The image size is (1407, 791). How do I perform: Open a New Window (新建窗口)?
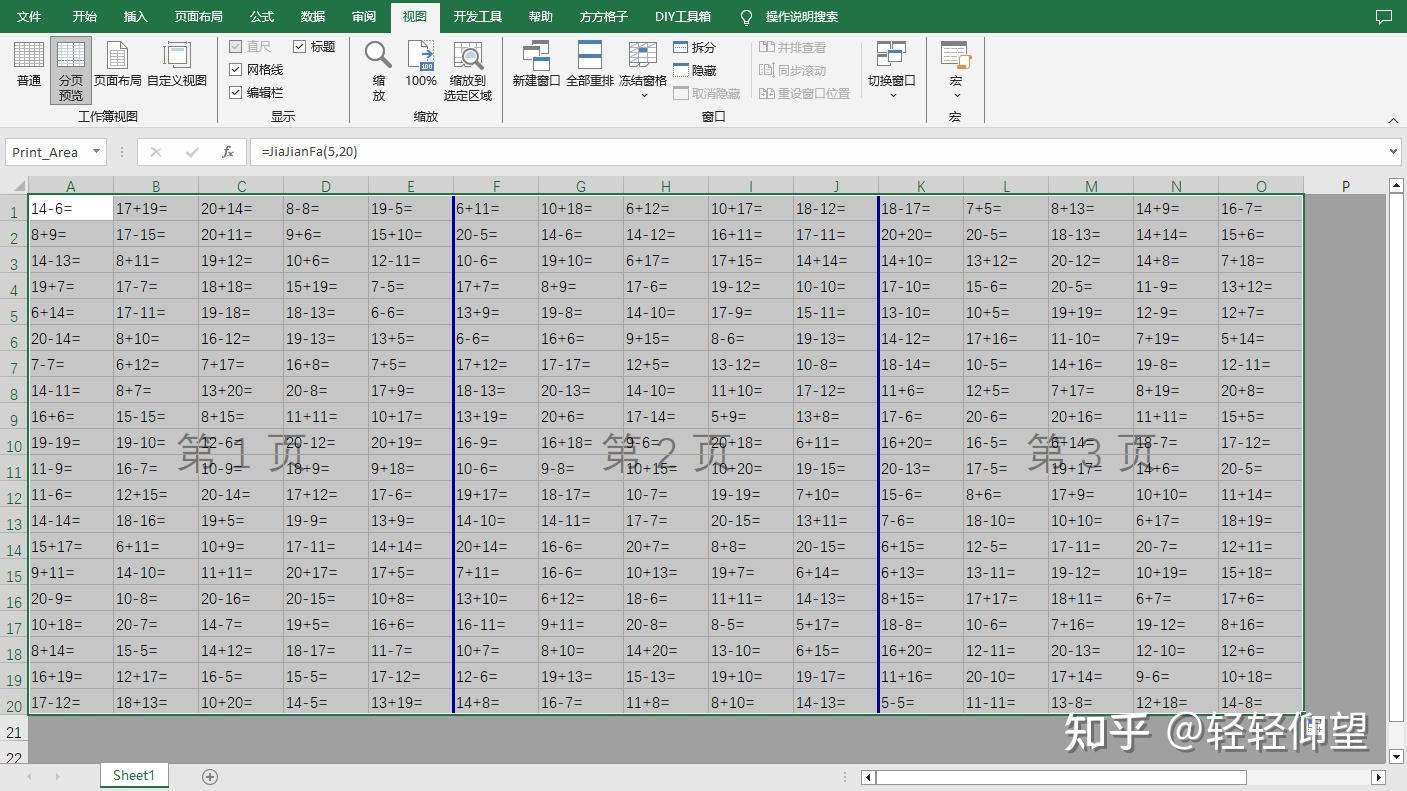(536, 65)
